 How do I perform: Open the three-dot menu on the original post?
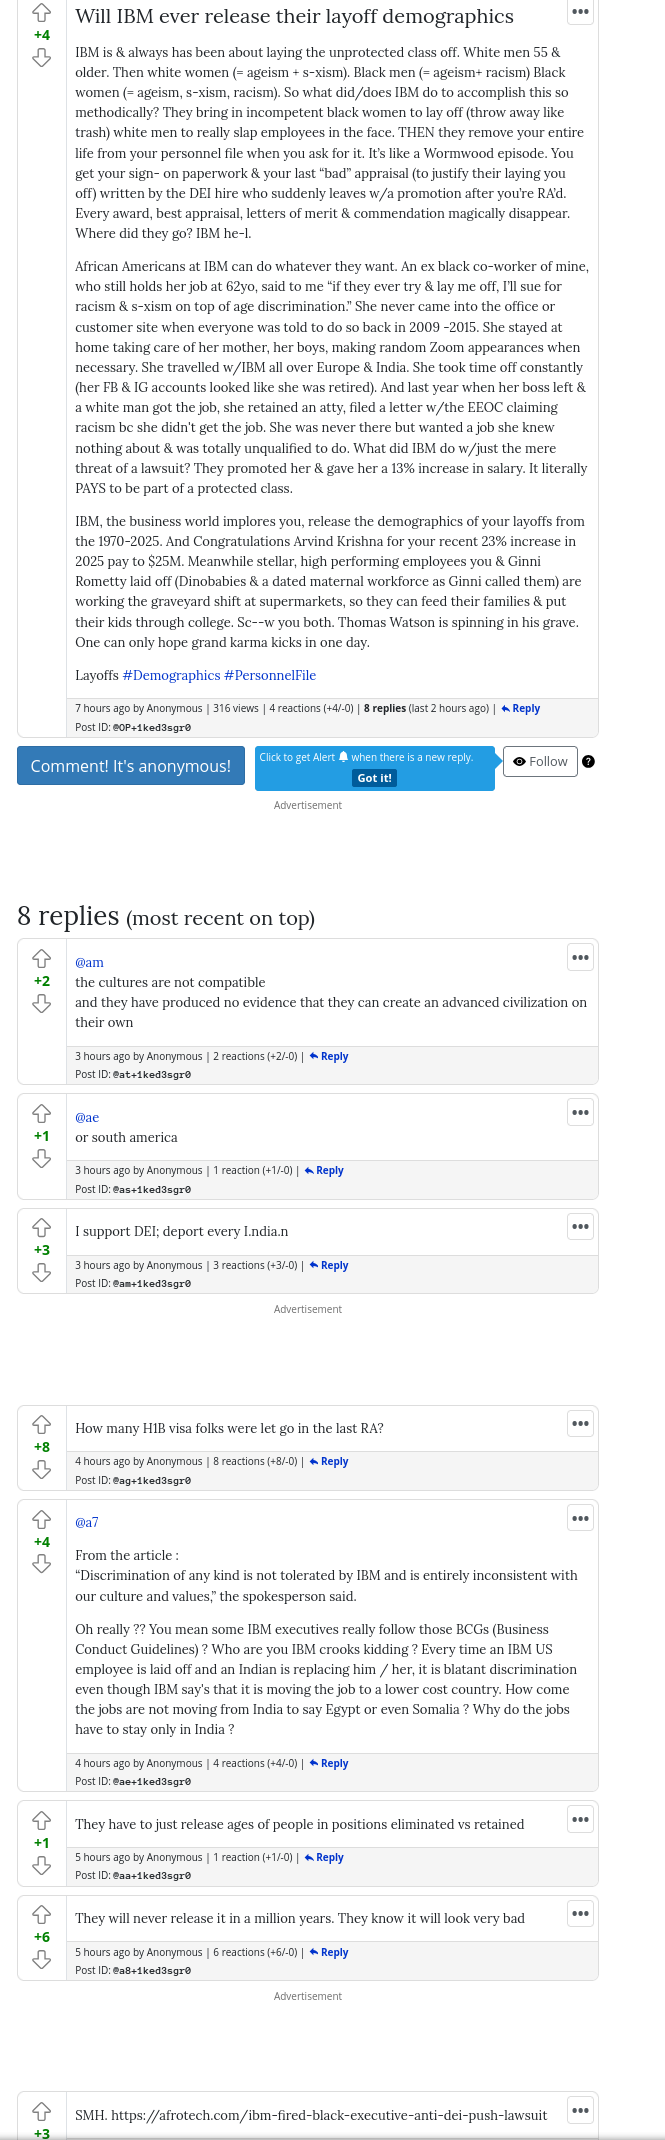[580, 11]
